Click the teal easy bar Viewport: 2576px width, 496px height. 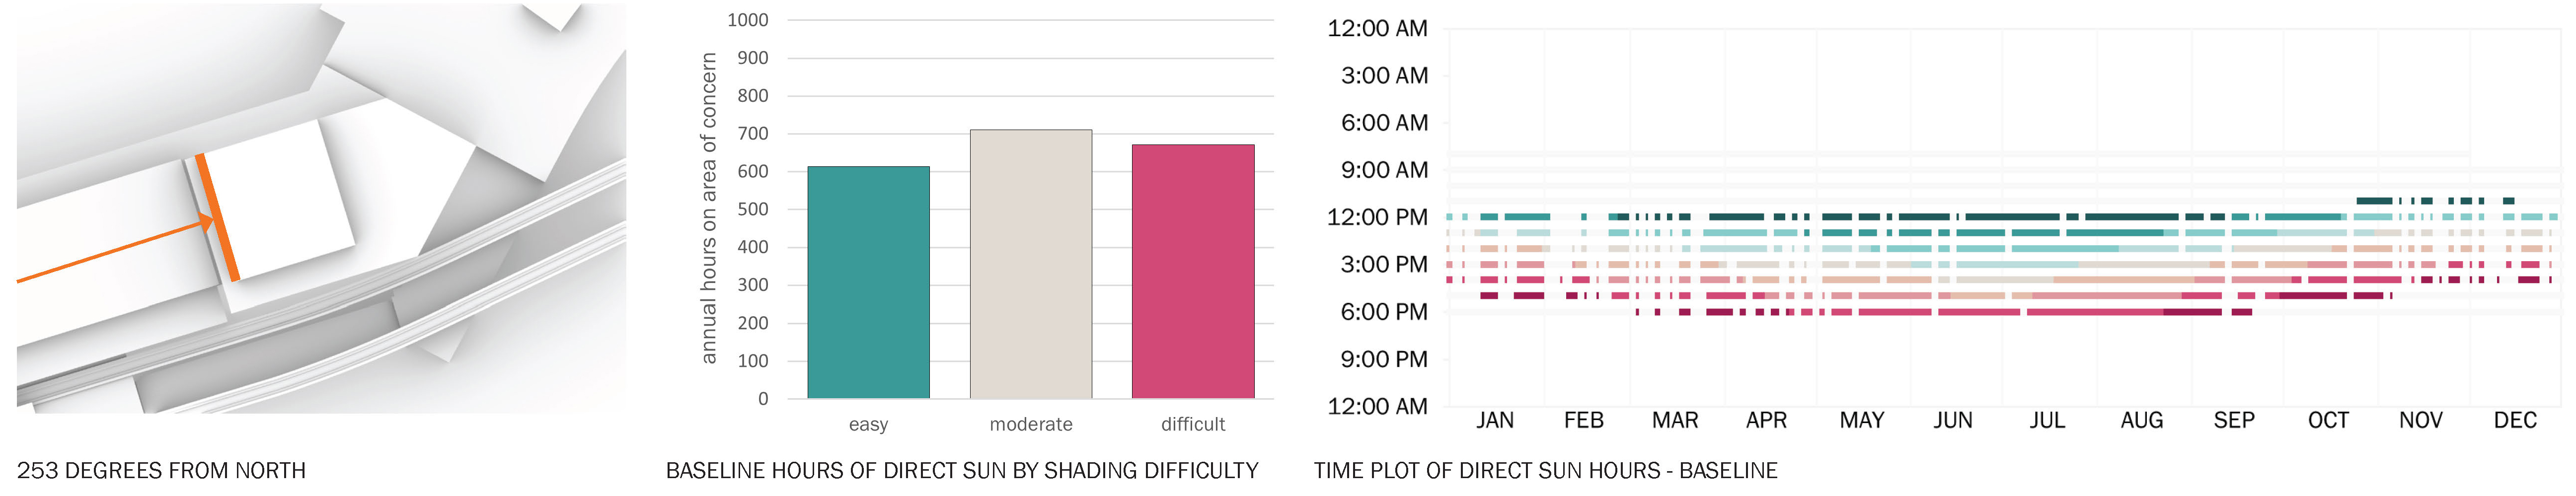[868, 282]
